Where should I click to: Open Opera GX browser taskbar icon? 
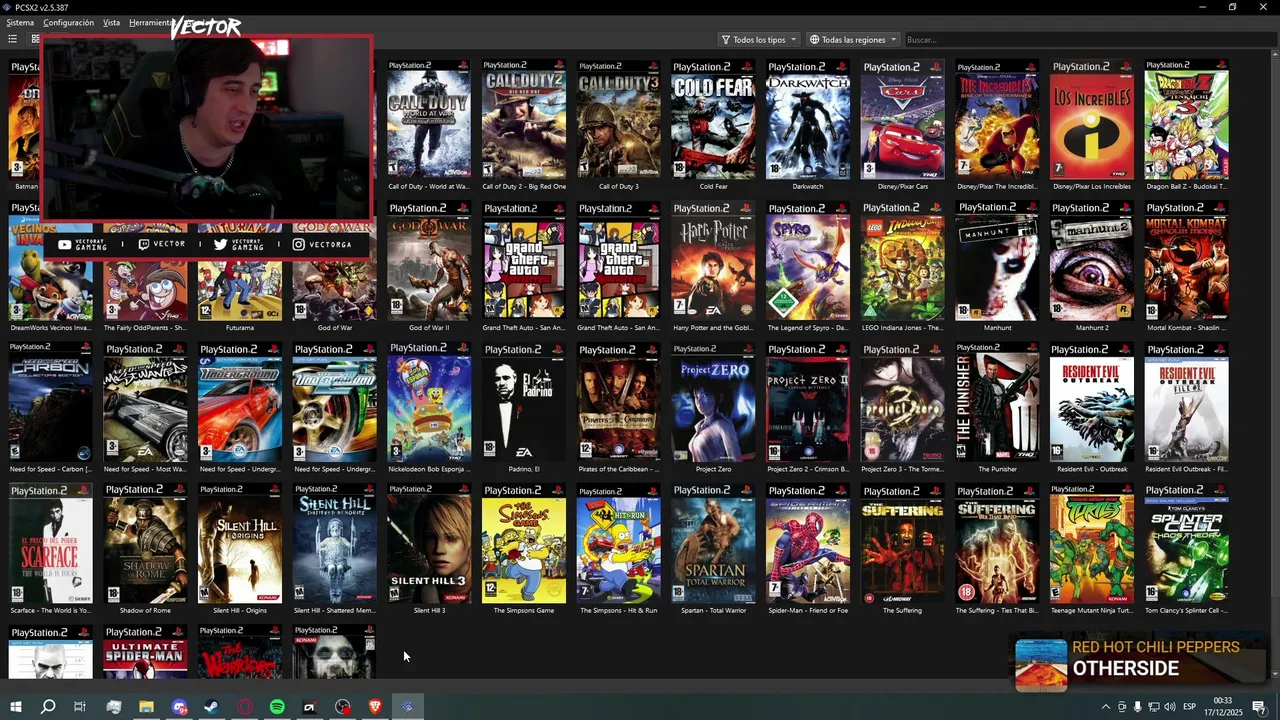pyautogui.click(x=244, y=707)
